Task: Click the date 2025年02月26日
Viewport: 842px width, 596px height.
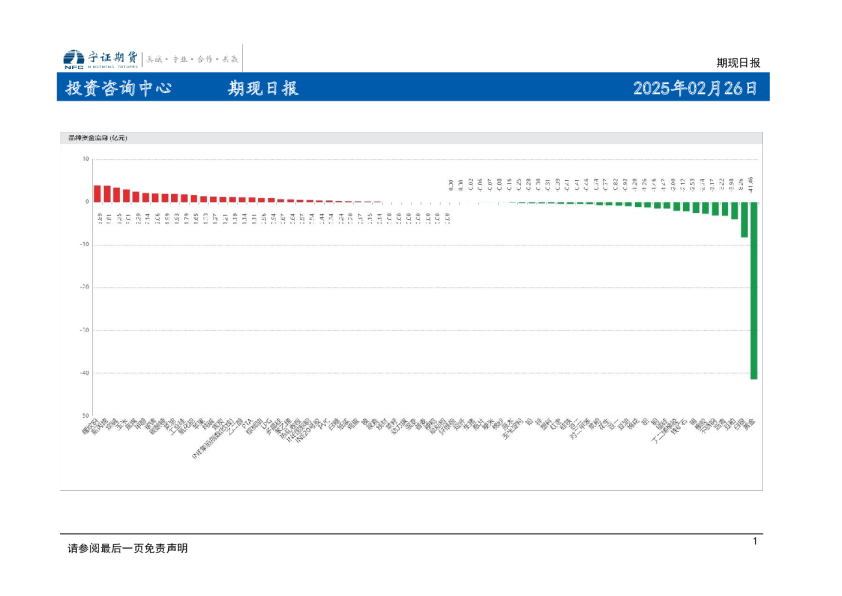Action: (695, 88)
